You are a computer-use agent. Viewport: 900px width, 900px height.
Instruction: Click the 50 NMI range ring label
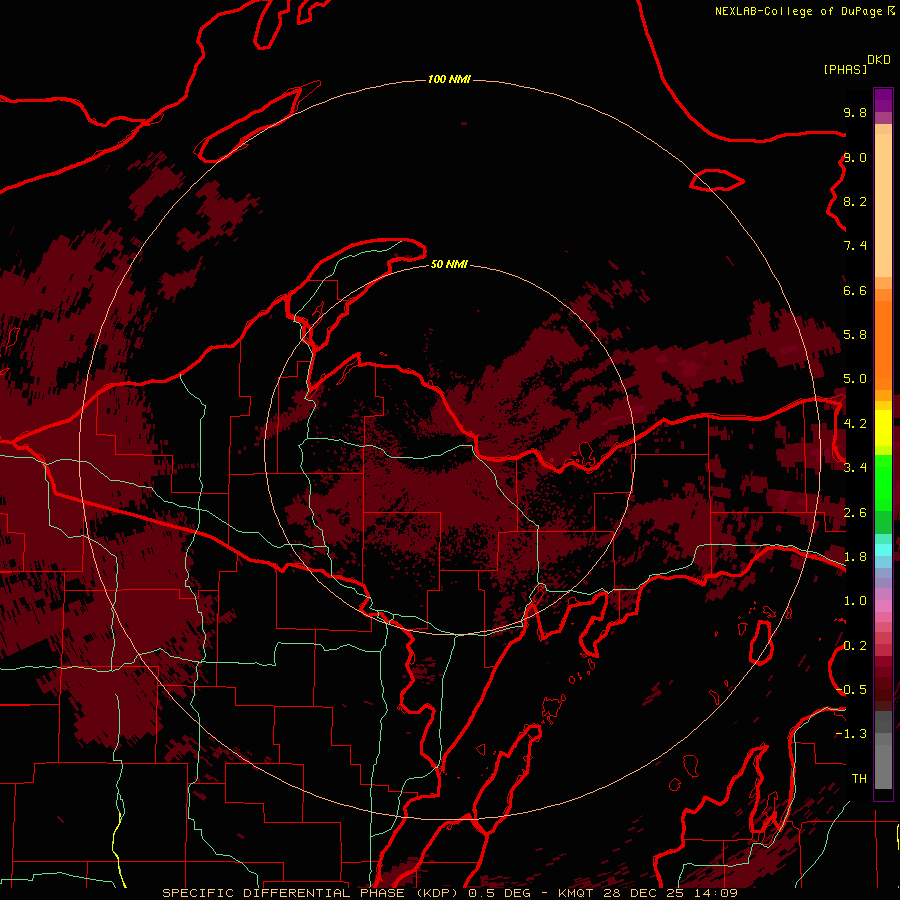449,264
